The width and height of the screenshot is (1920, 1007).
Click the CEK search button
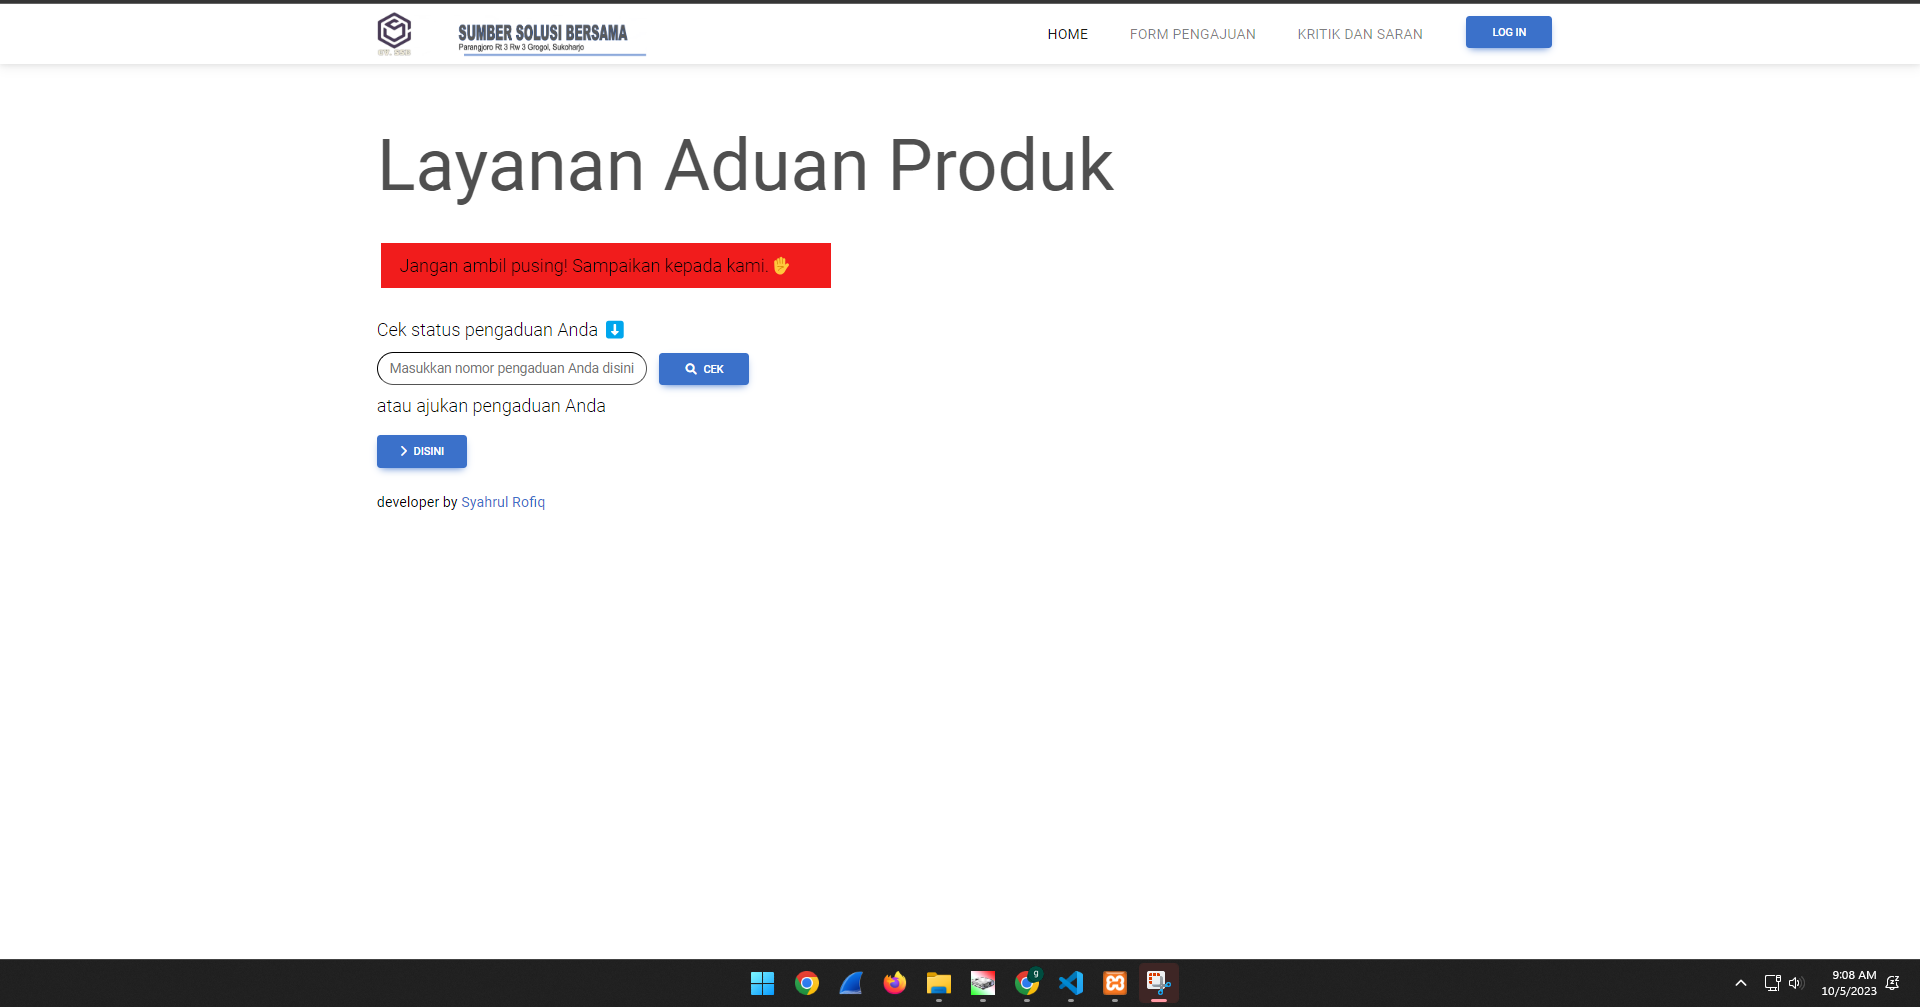[703, 369]
